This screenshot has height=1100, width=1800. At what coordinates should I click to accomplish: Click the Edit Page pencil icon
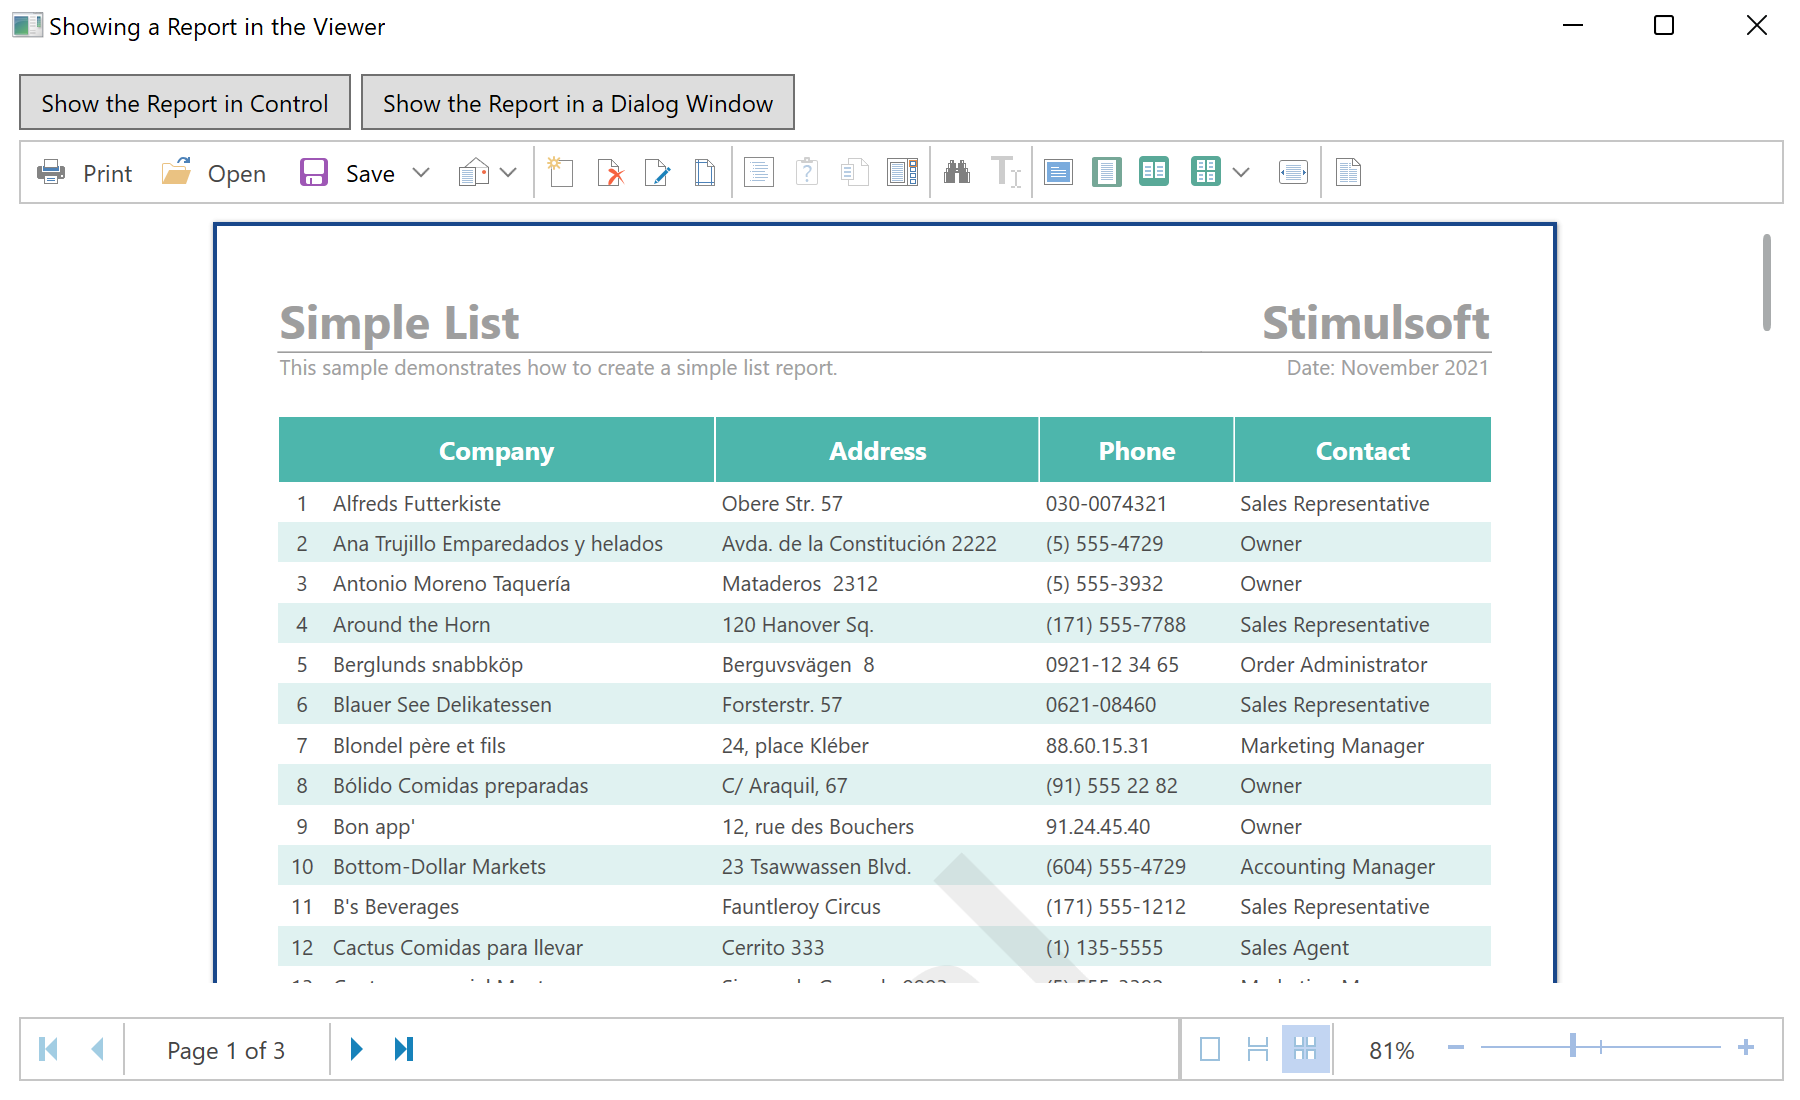click(x=657, y=173)
